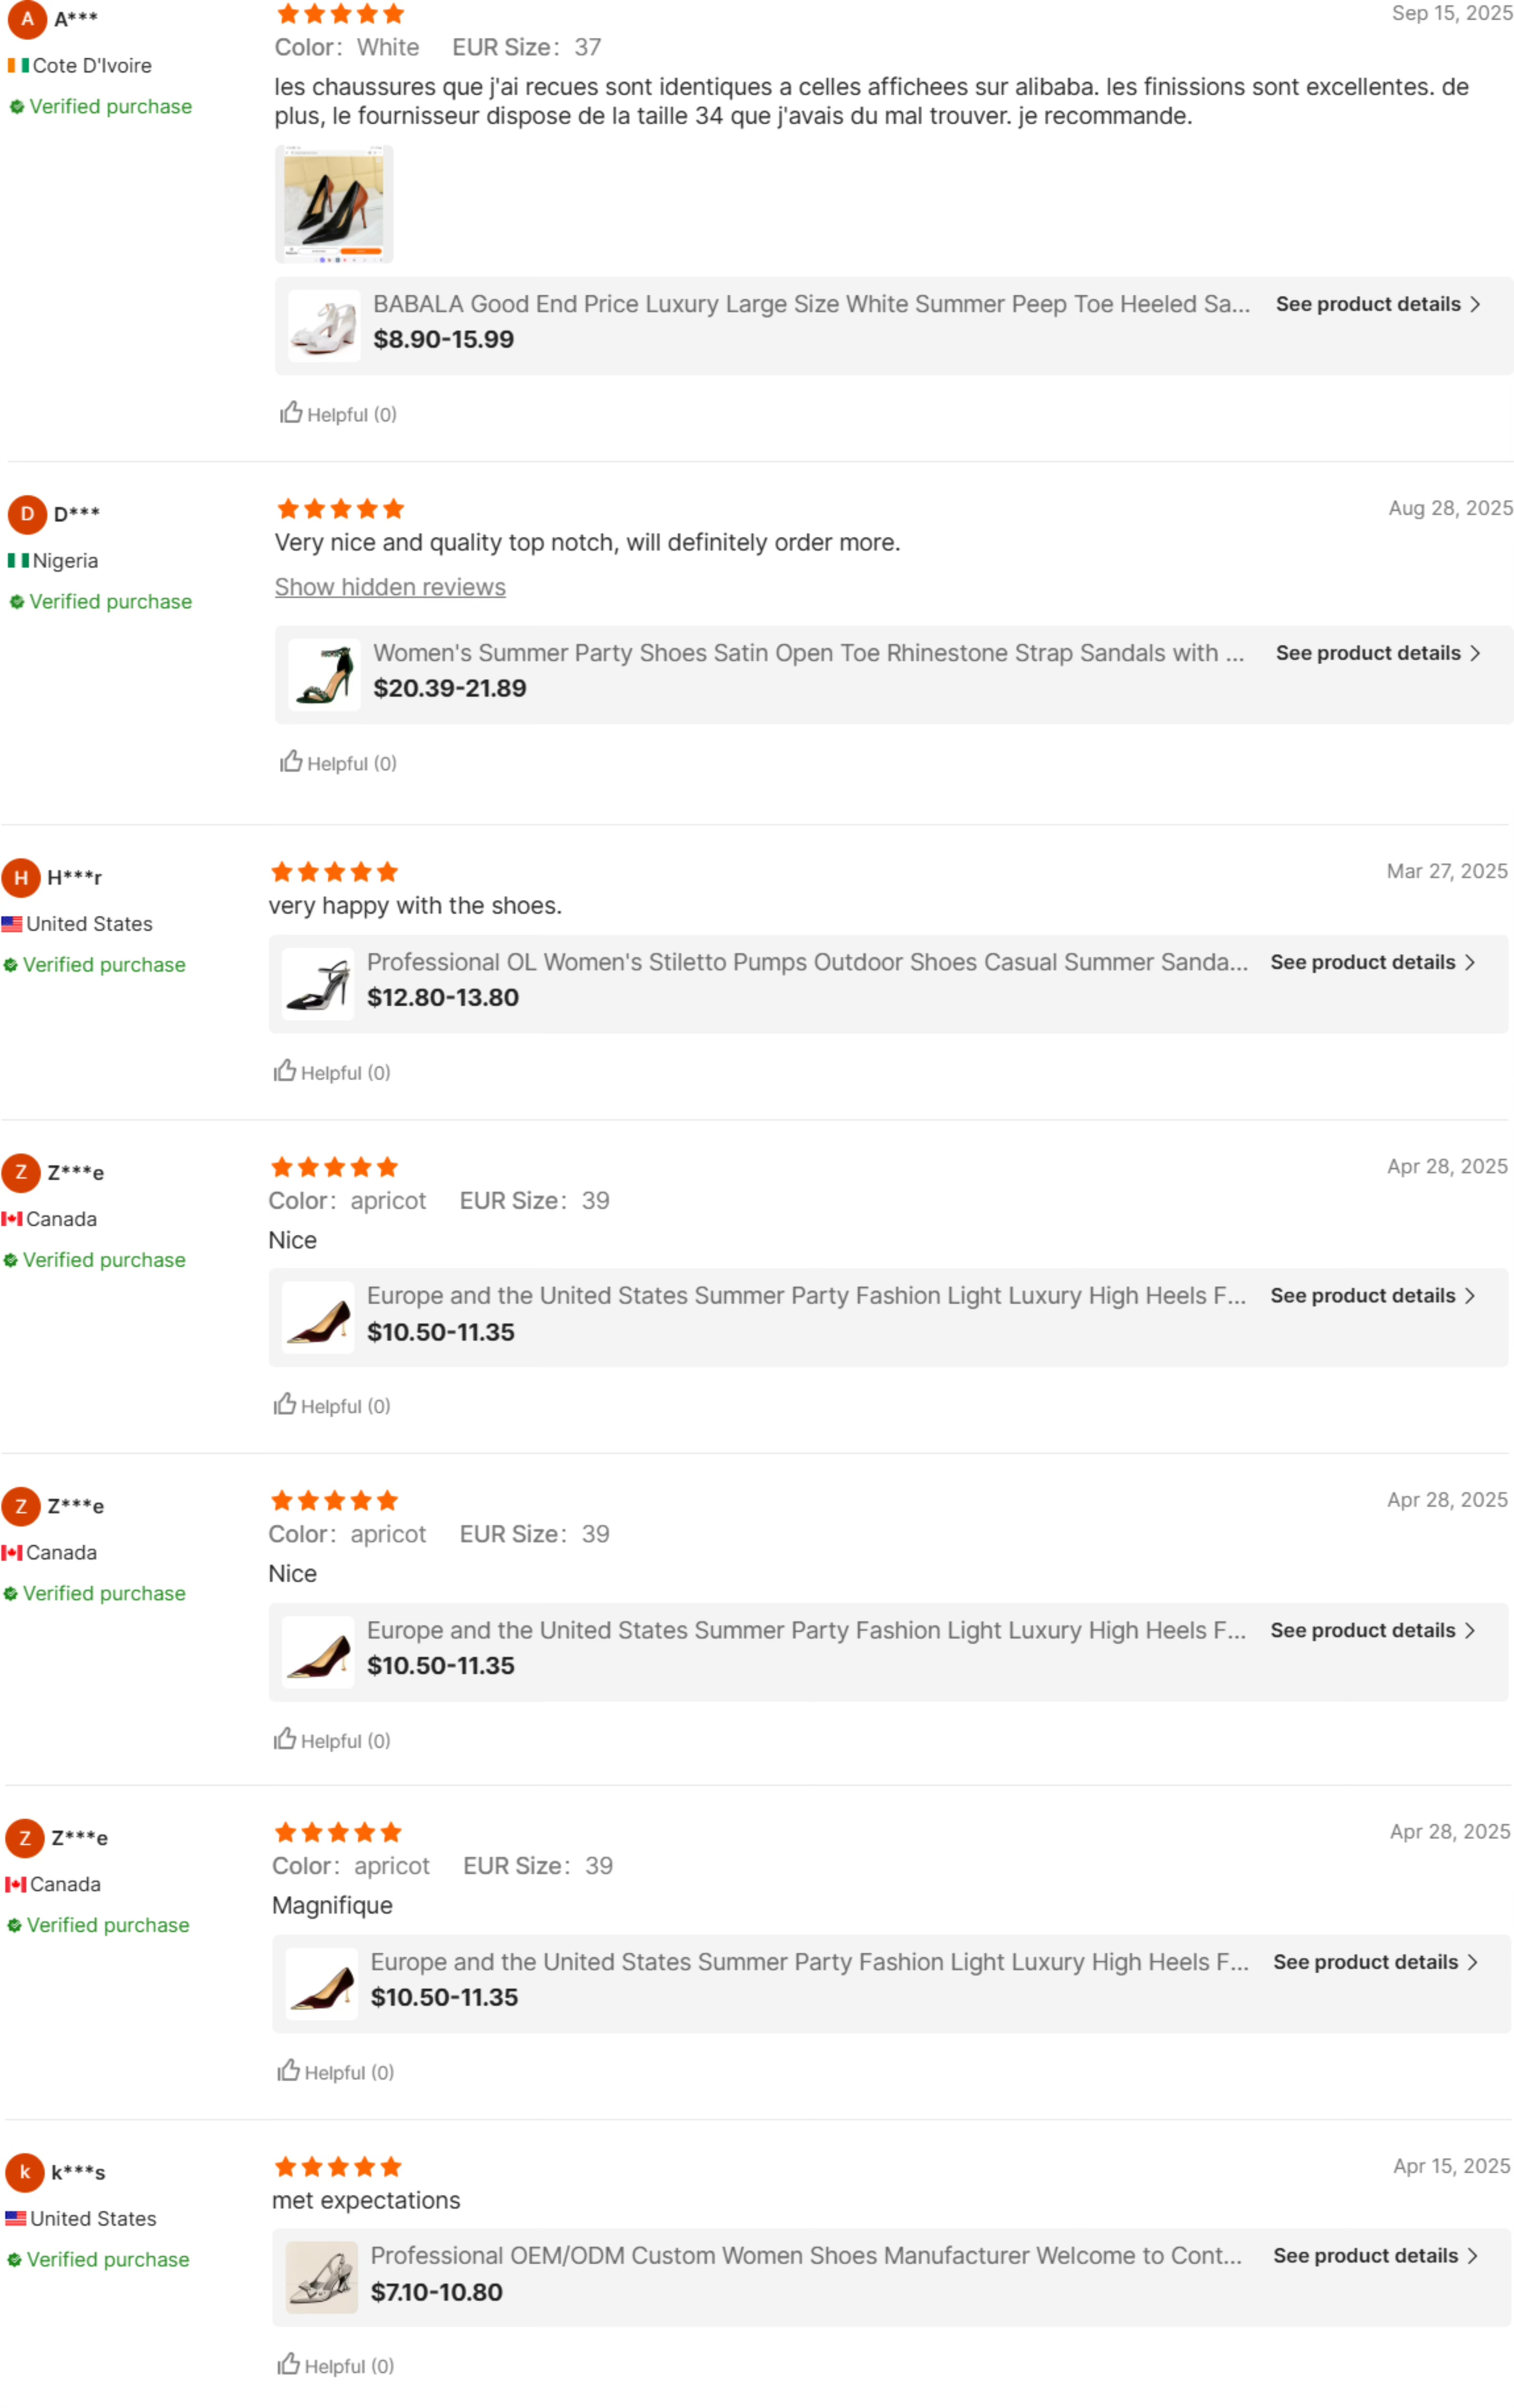Mark H***r's review as helpful
Screen dimensions: 1514x2408
coord(285,1071)
